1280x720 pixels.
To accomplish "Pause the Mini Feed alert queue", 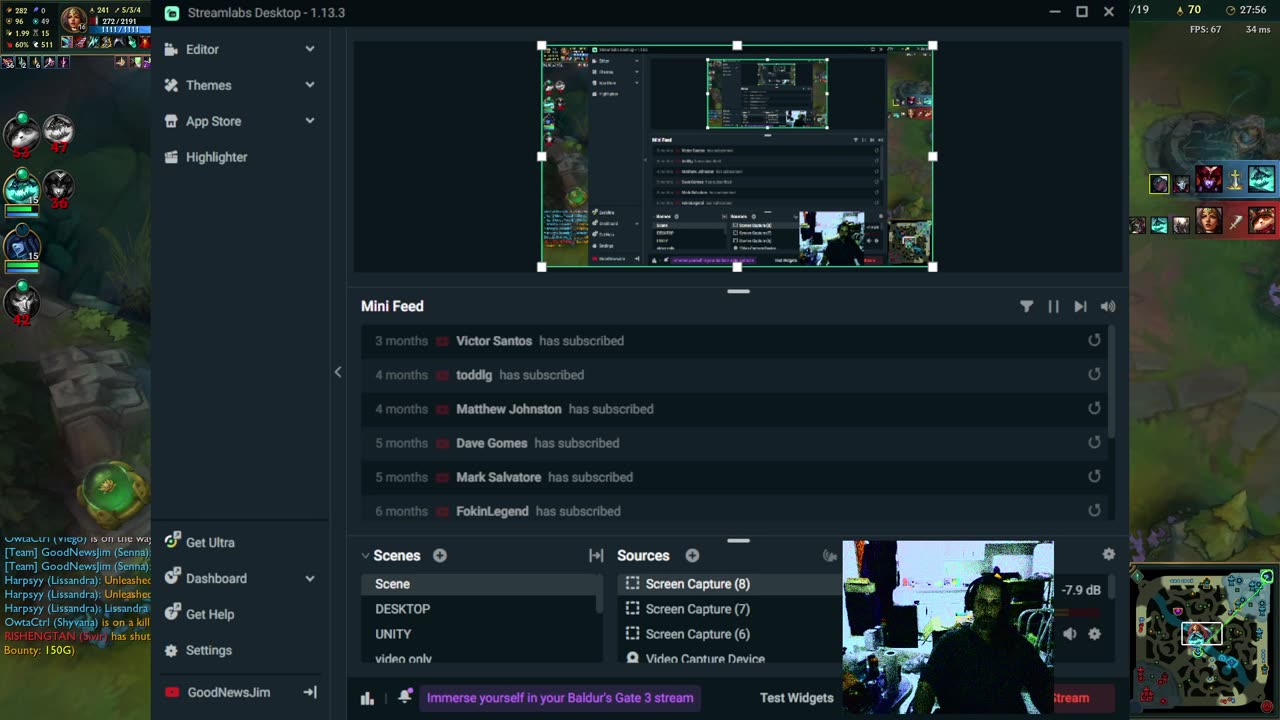I will point(1053,306).
